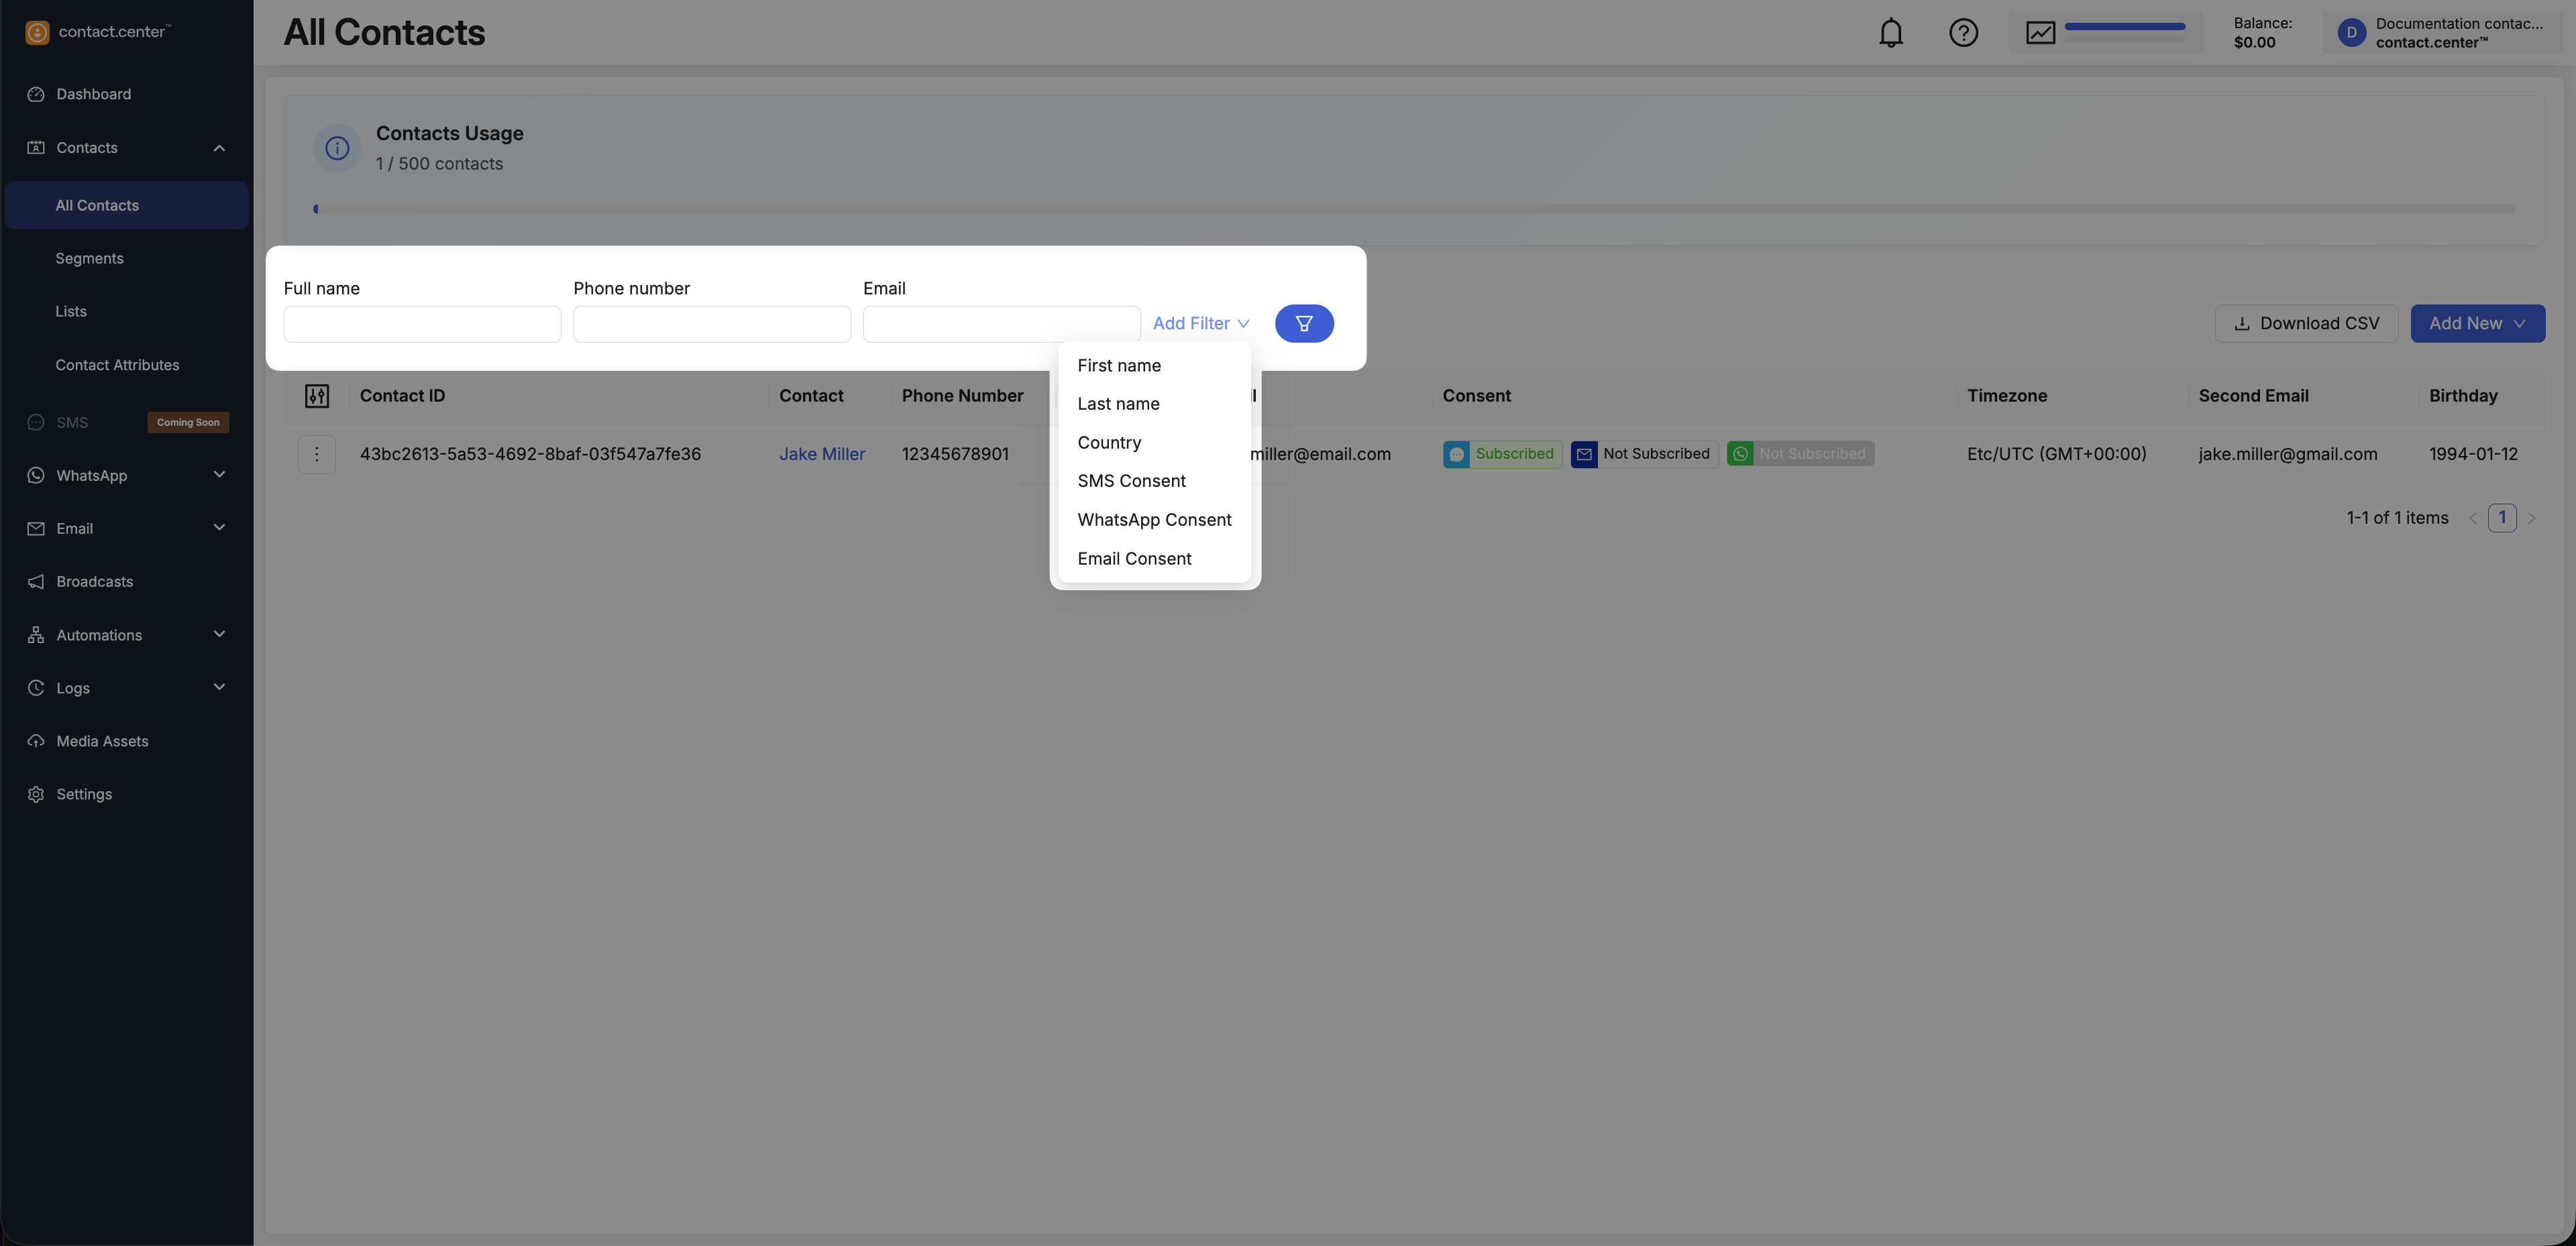This screenshot has width=2576, height=1246.
Task: Select Country from the filter menu
Action: click(1109, 443)
